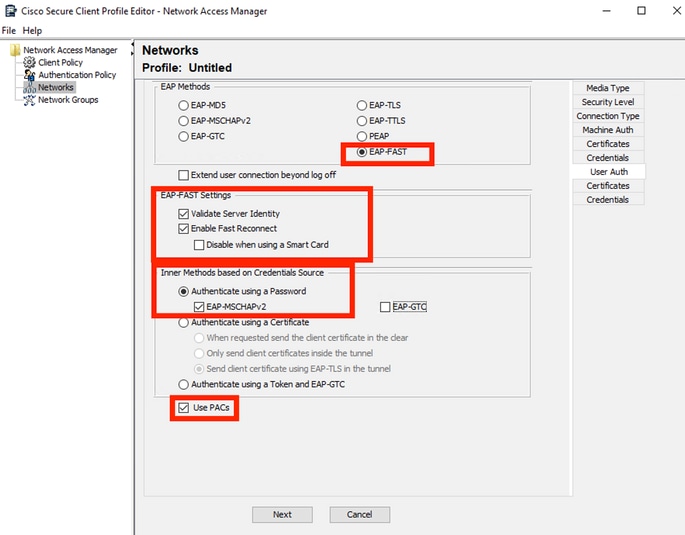Choose Authenticate using a Token and EAP-GTC

(x=183, y=384)
